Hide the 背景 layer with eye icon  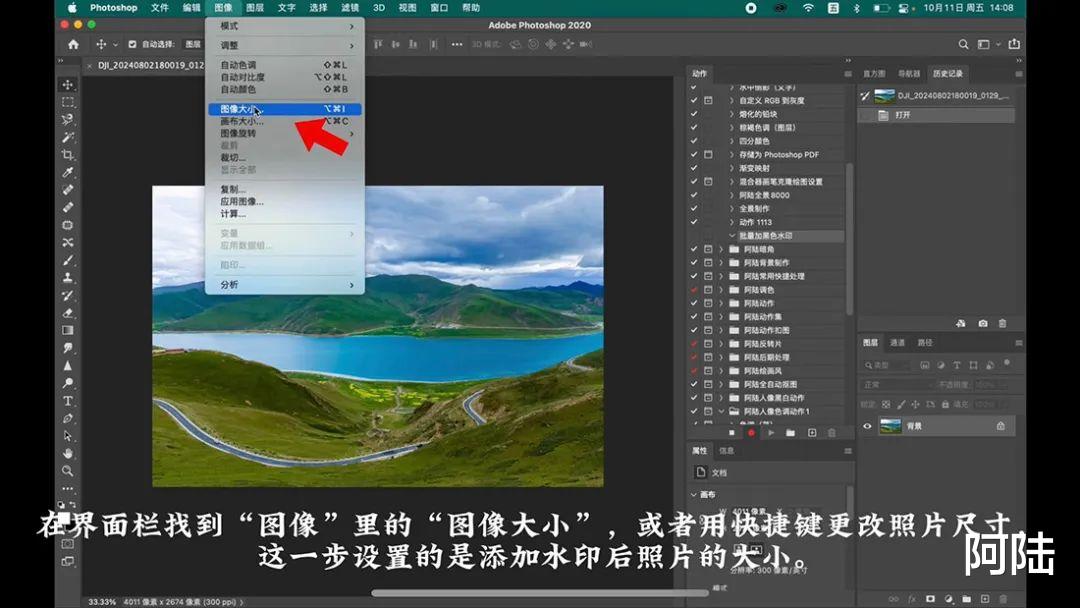point(867,426)
